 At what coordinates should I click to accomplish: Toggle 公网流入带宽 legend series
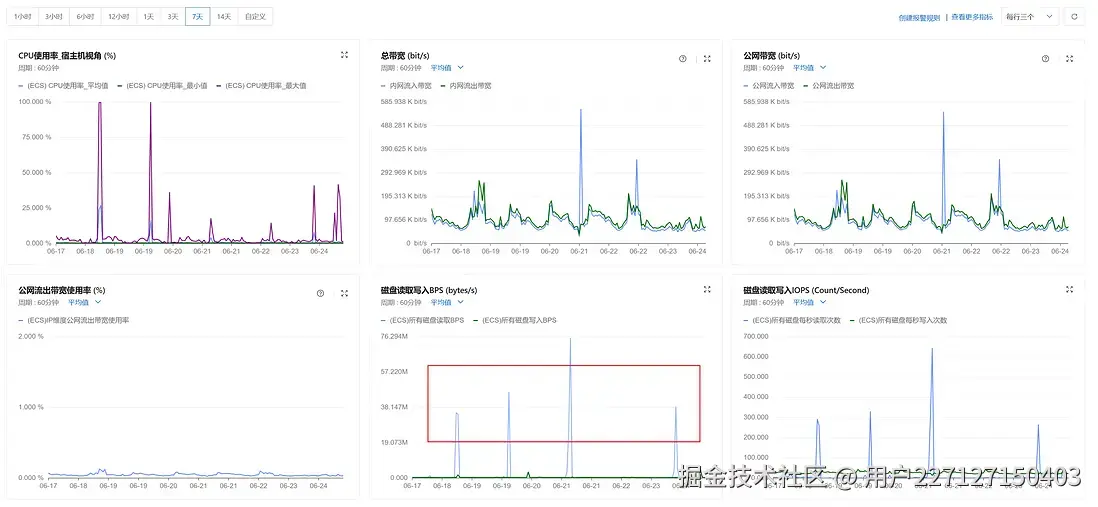(x=769, y=85)
